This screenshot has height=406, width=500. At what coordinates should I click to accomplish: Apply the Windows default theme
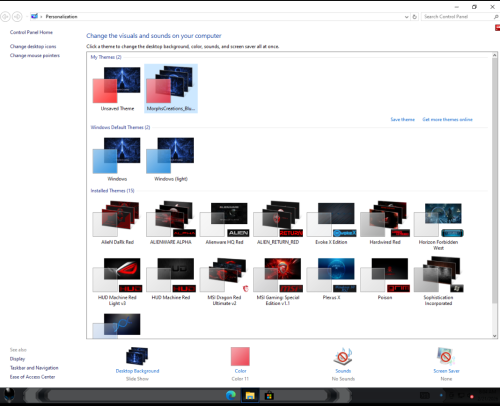click(117, 159)
